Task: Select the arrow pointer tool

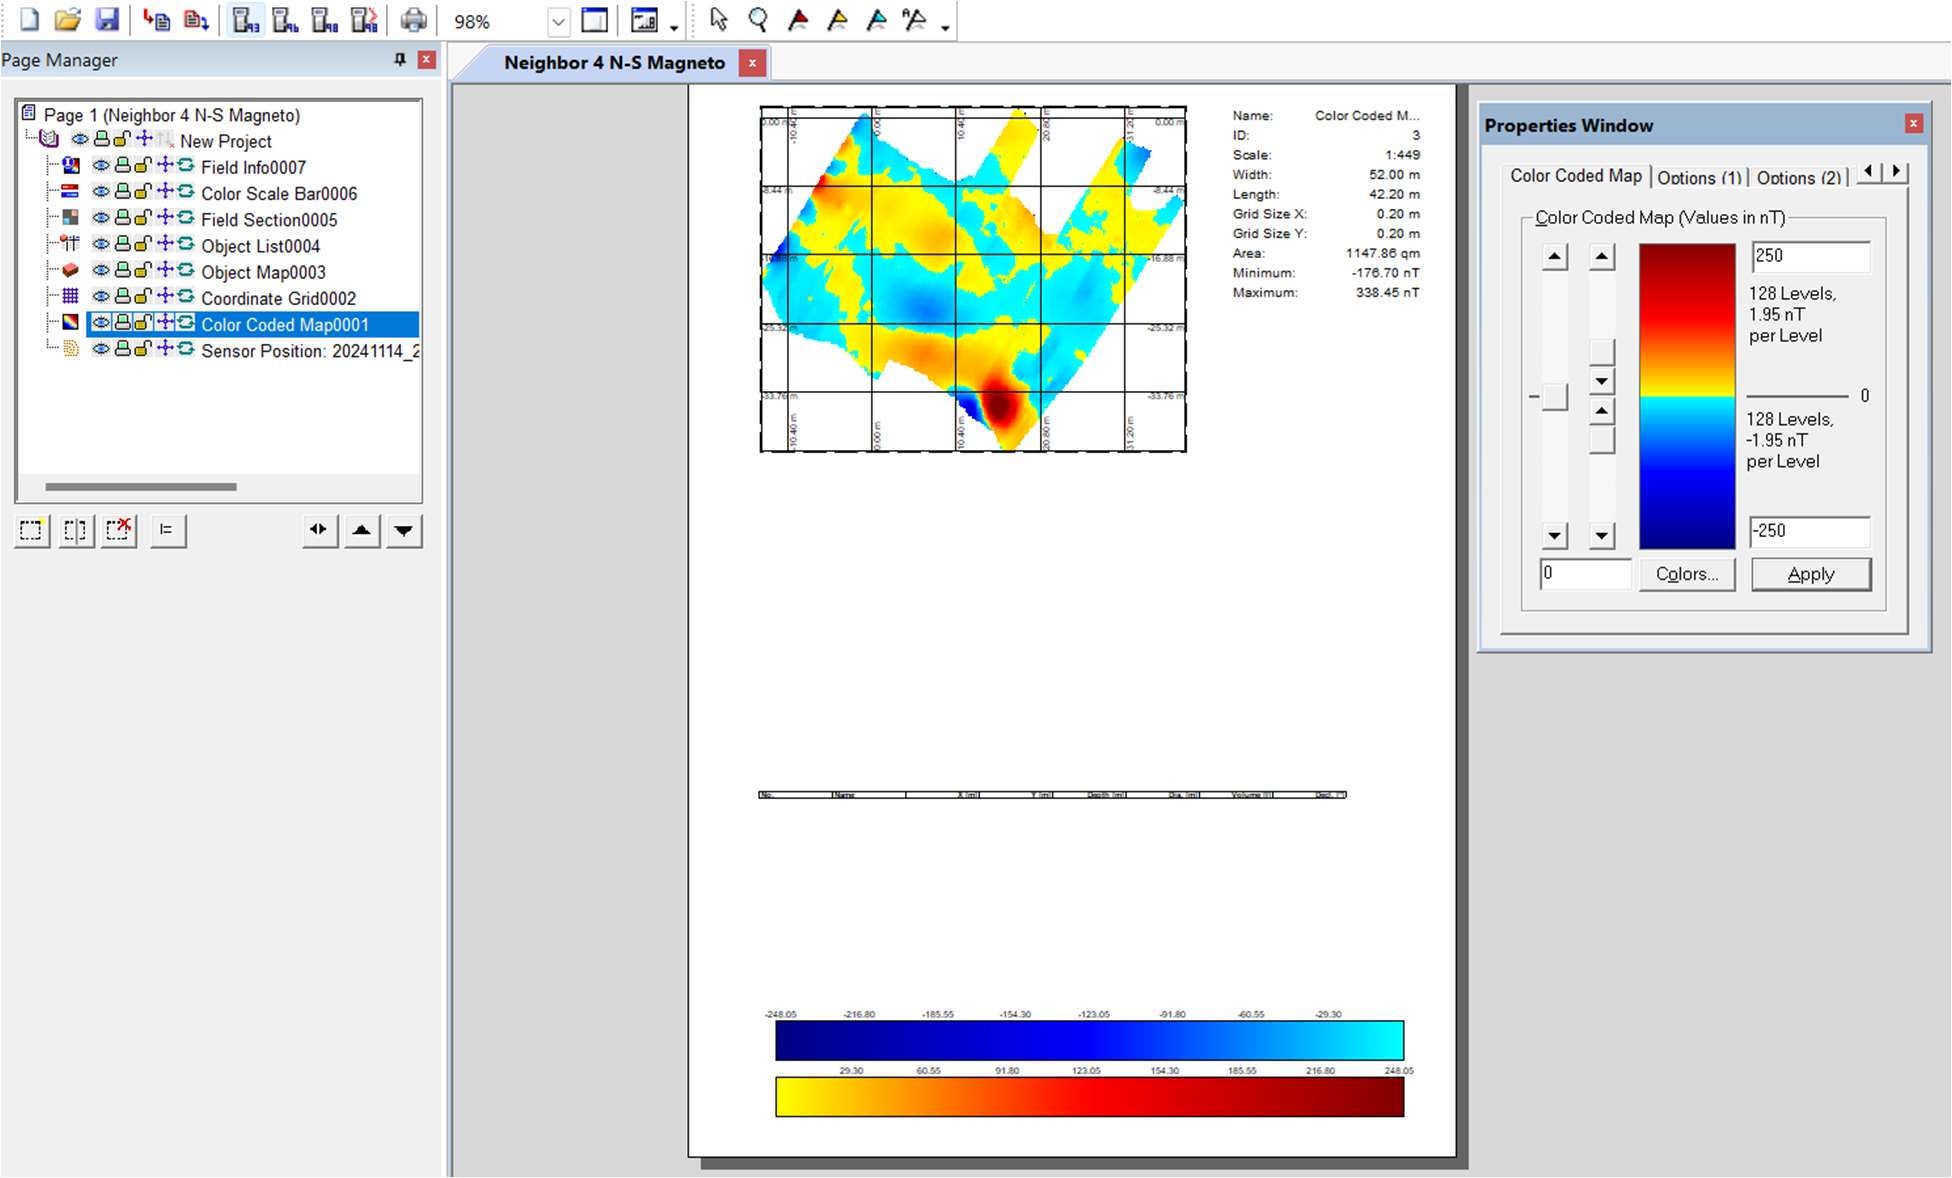Action: click(x=718, y=19)
